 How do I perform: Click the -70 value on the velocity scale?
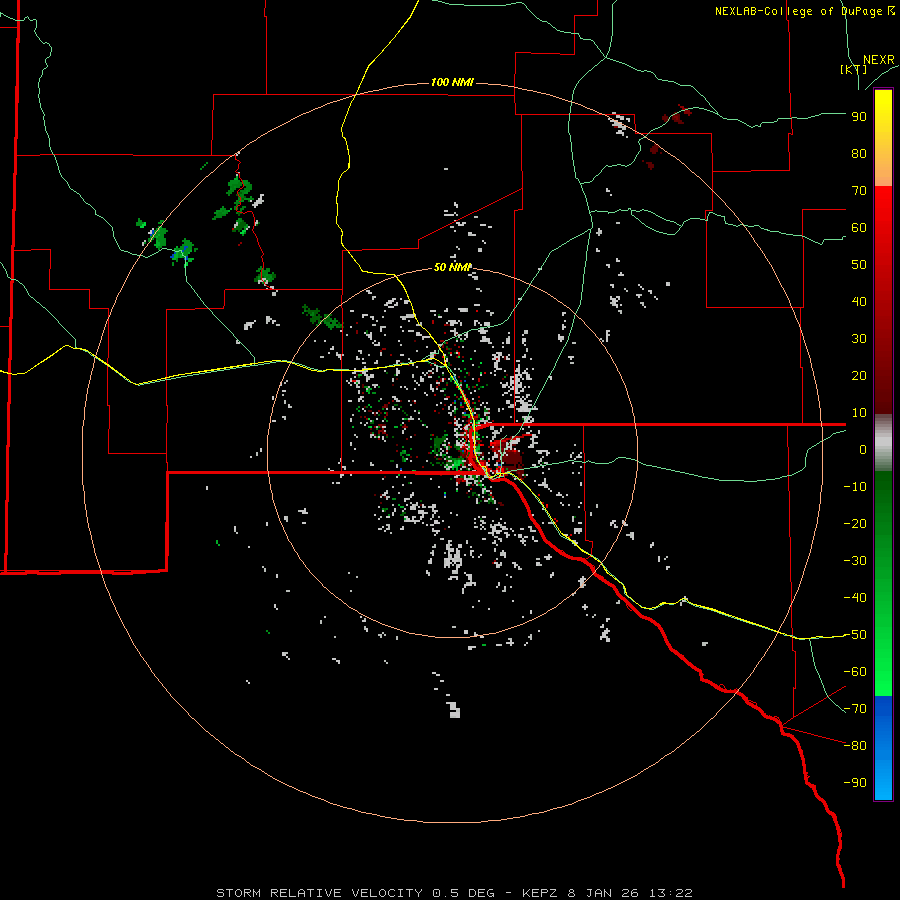pos(855,709)
